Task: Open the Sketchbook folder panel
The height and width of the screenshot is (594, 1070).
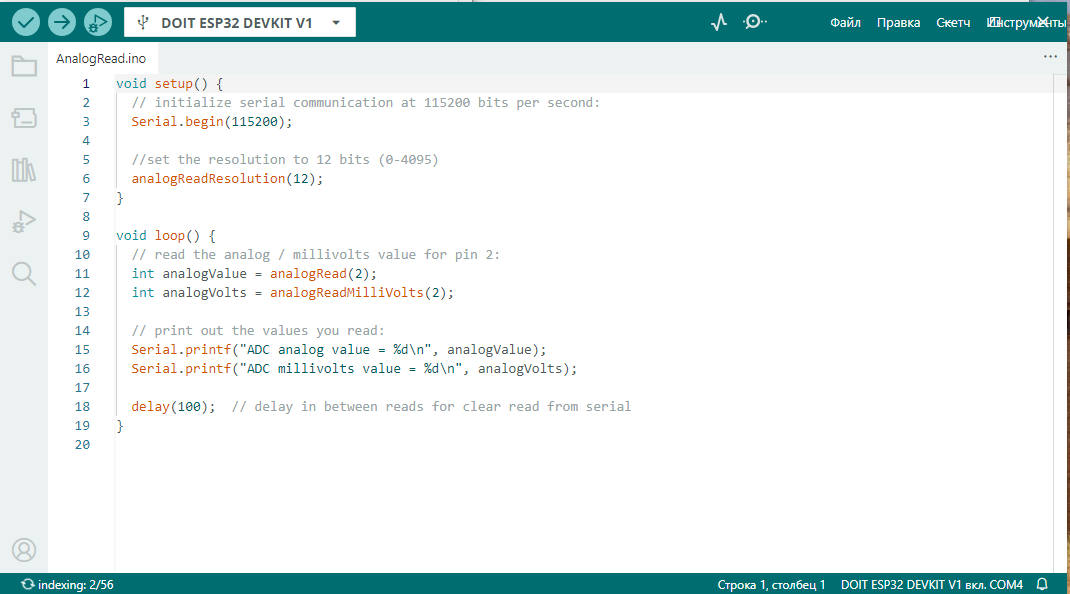Action: tap(24, 67)
